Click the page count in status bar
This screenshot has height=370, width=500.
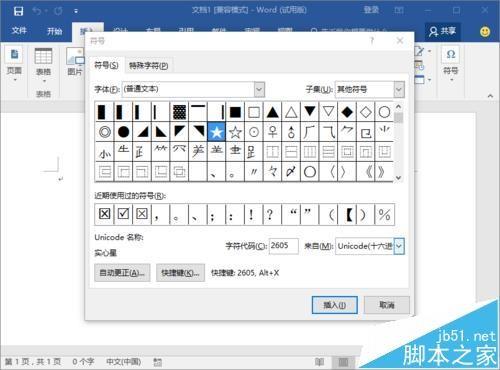pyautogui.click(x=33, y=362)
